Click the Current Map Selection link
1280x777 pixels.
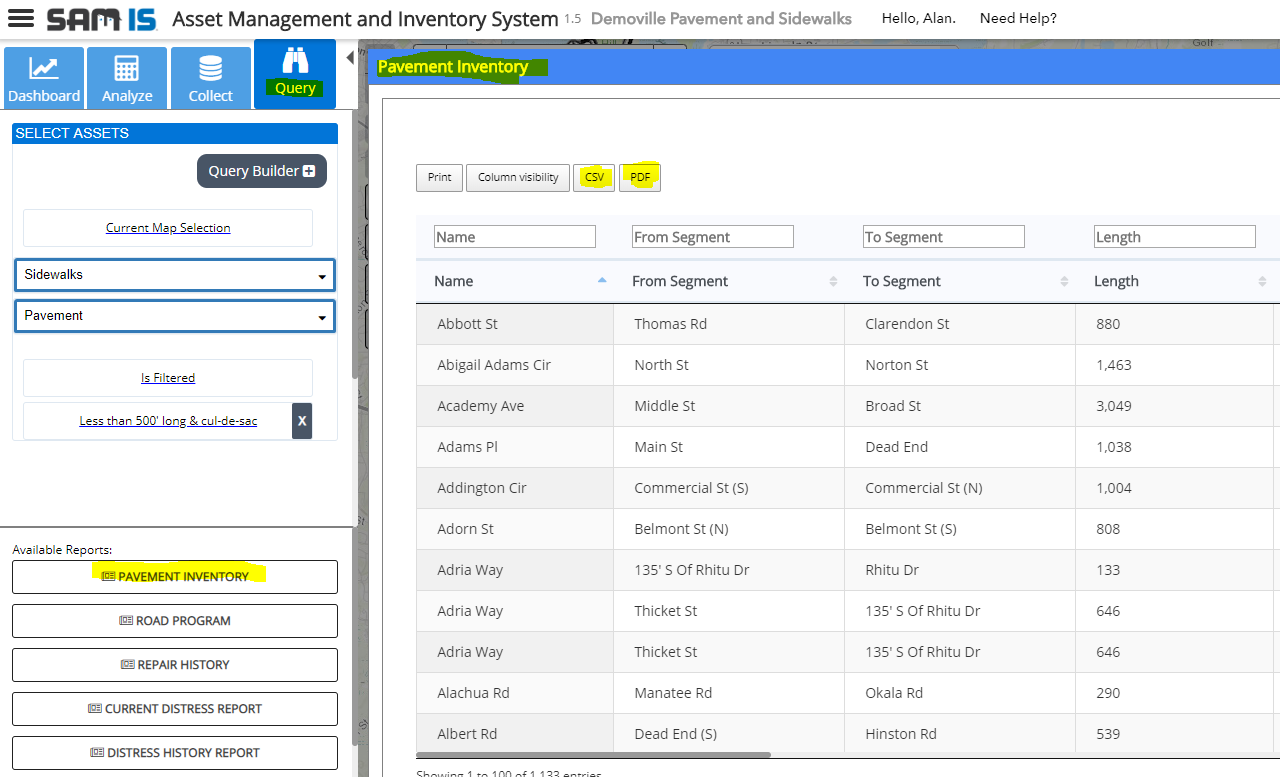[x=168, y=228]
